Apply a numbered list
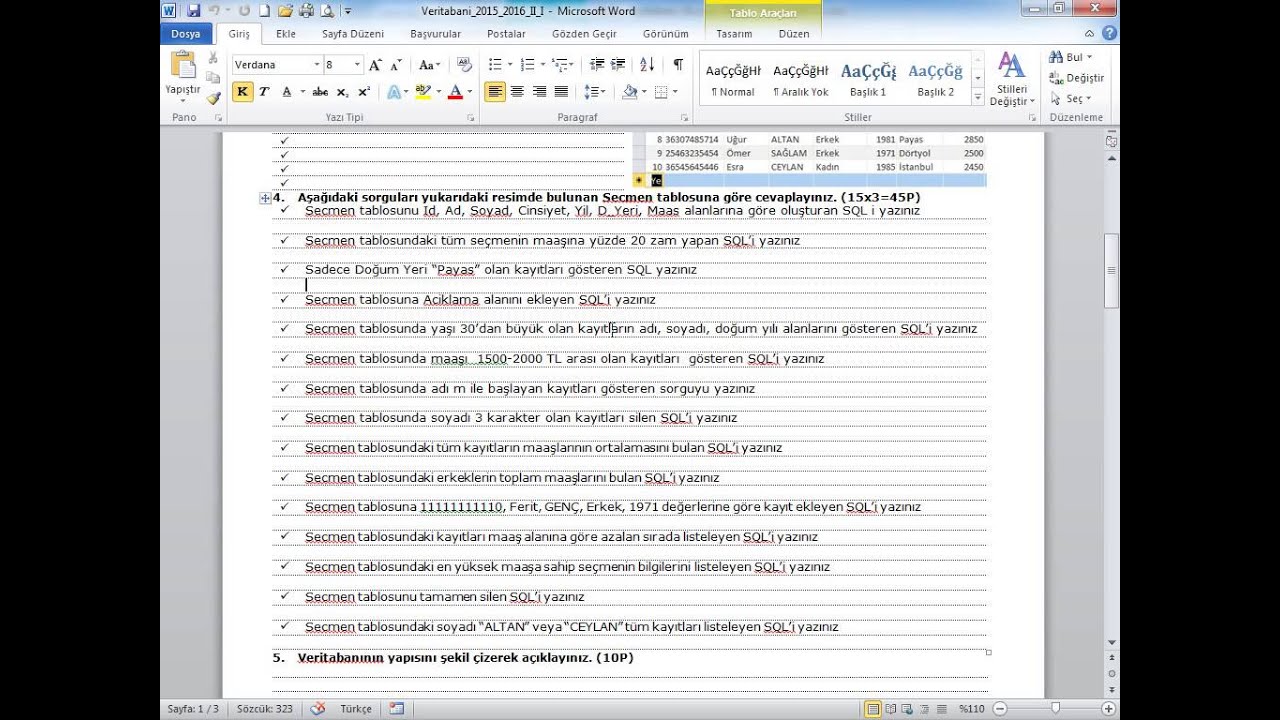This screenshot has height=720, width=1280. (x=527, y=64)
